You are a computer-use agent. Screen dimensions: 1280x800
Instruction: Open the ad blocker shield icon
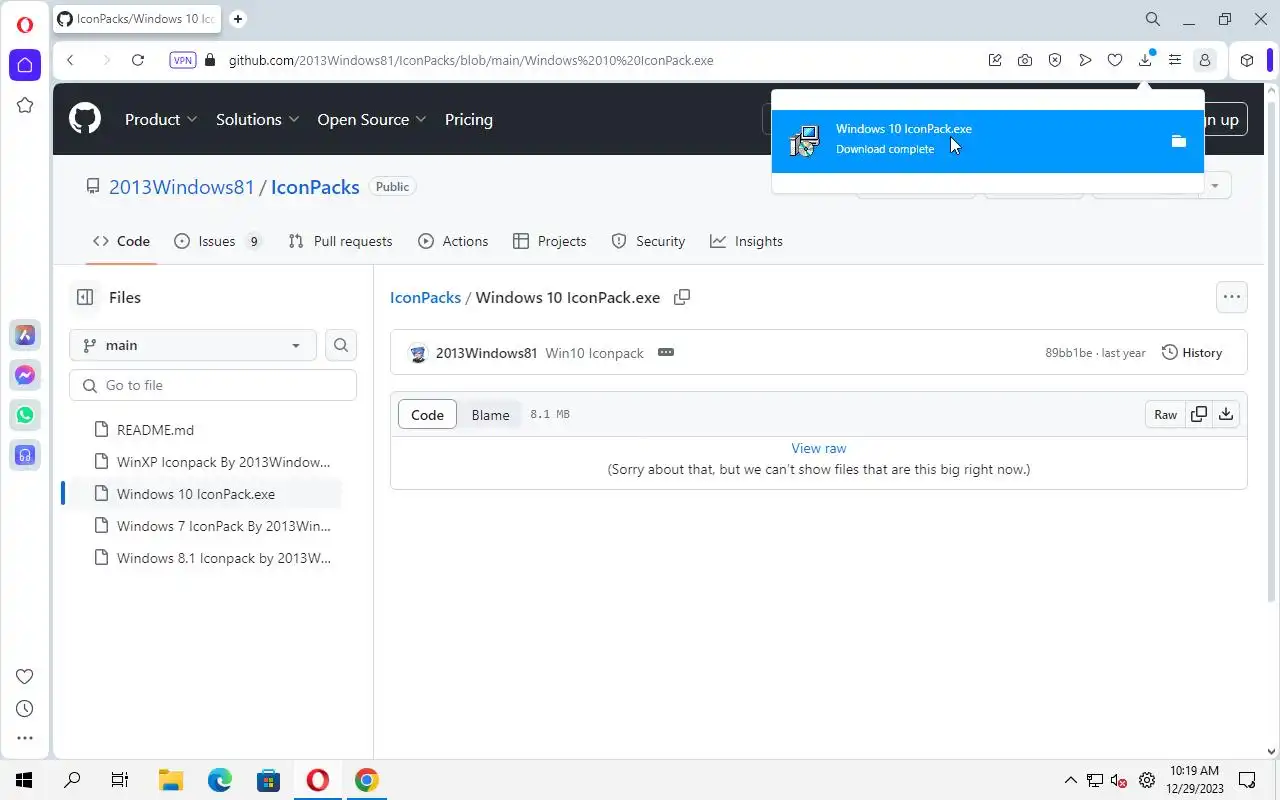point(1055,60)
